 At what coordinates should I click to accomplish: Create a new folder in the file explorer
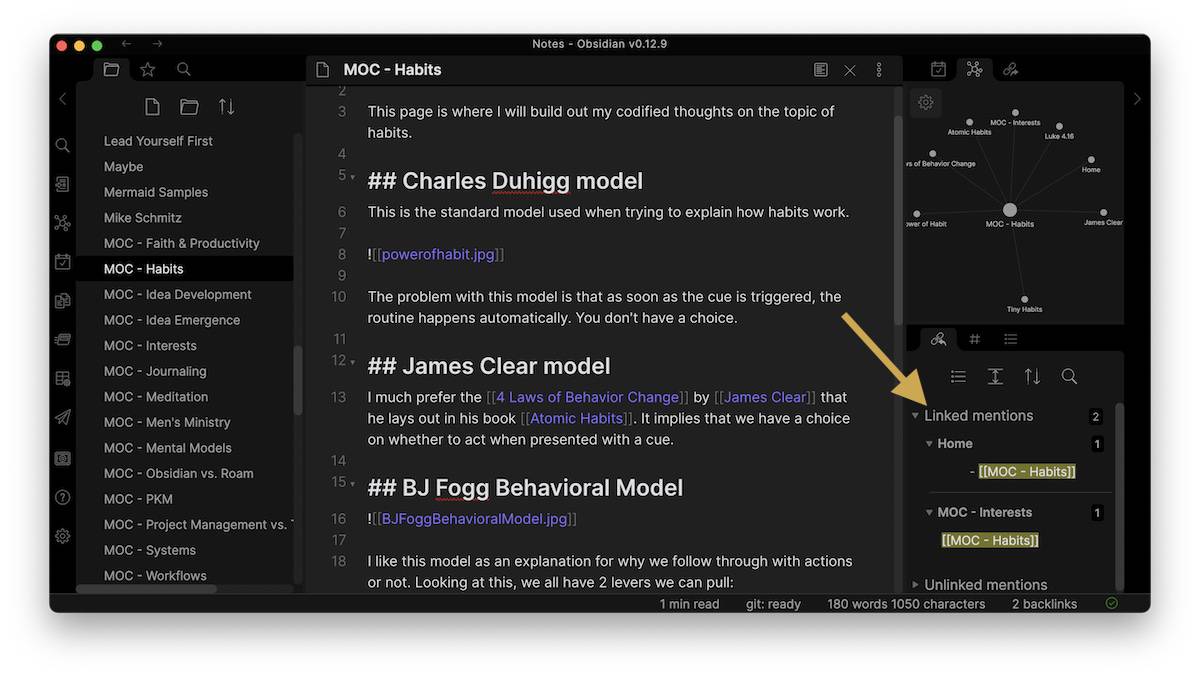click(x=189, y=106)
